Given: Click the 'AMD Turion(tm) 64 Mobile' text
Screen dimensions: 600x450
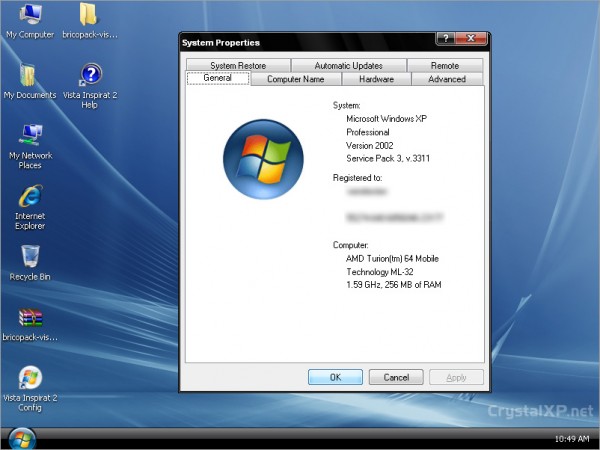Looking at the screenshot, I should [x=392, y=259].
